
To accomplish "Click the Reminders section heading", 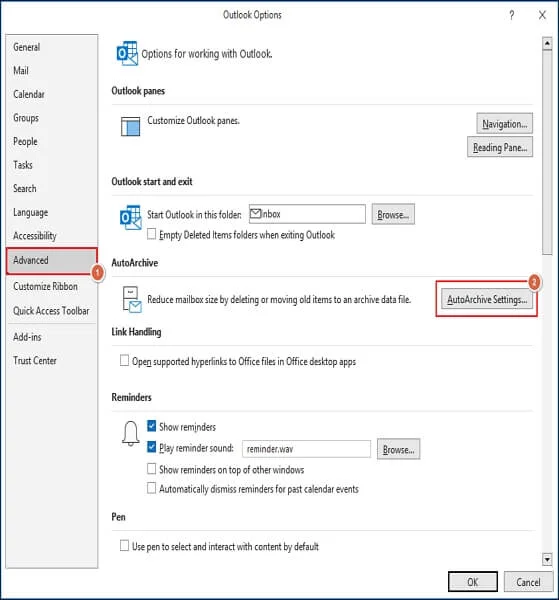I will coord(131,397).
